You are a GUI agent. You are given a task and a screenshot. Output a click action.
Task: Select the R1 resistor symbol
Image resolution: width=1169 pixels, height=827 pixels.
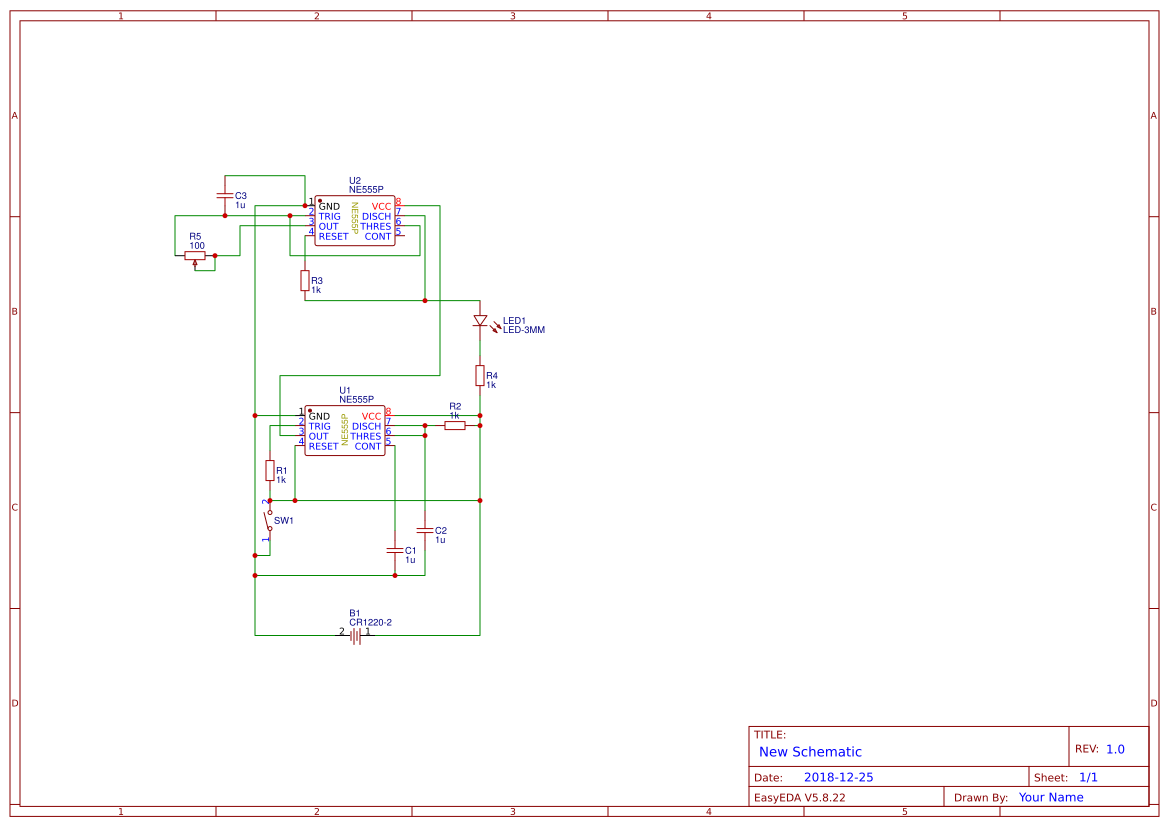[x=270, y=470]
